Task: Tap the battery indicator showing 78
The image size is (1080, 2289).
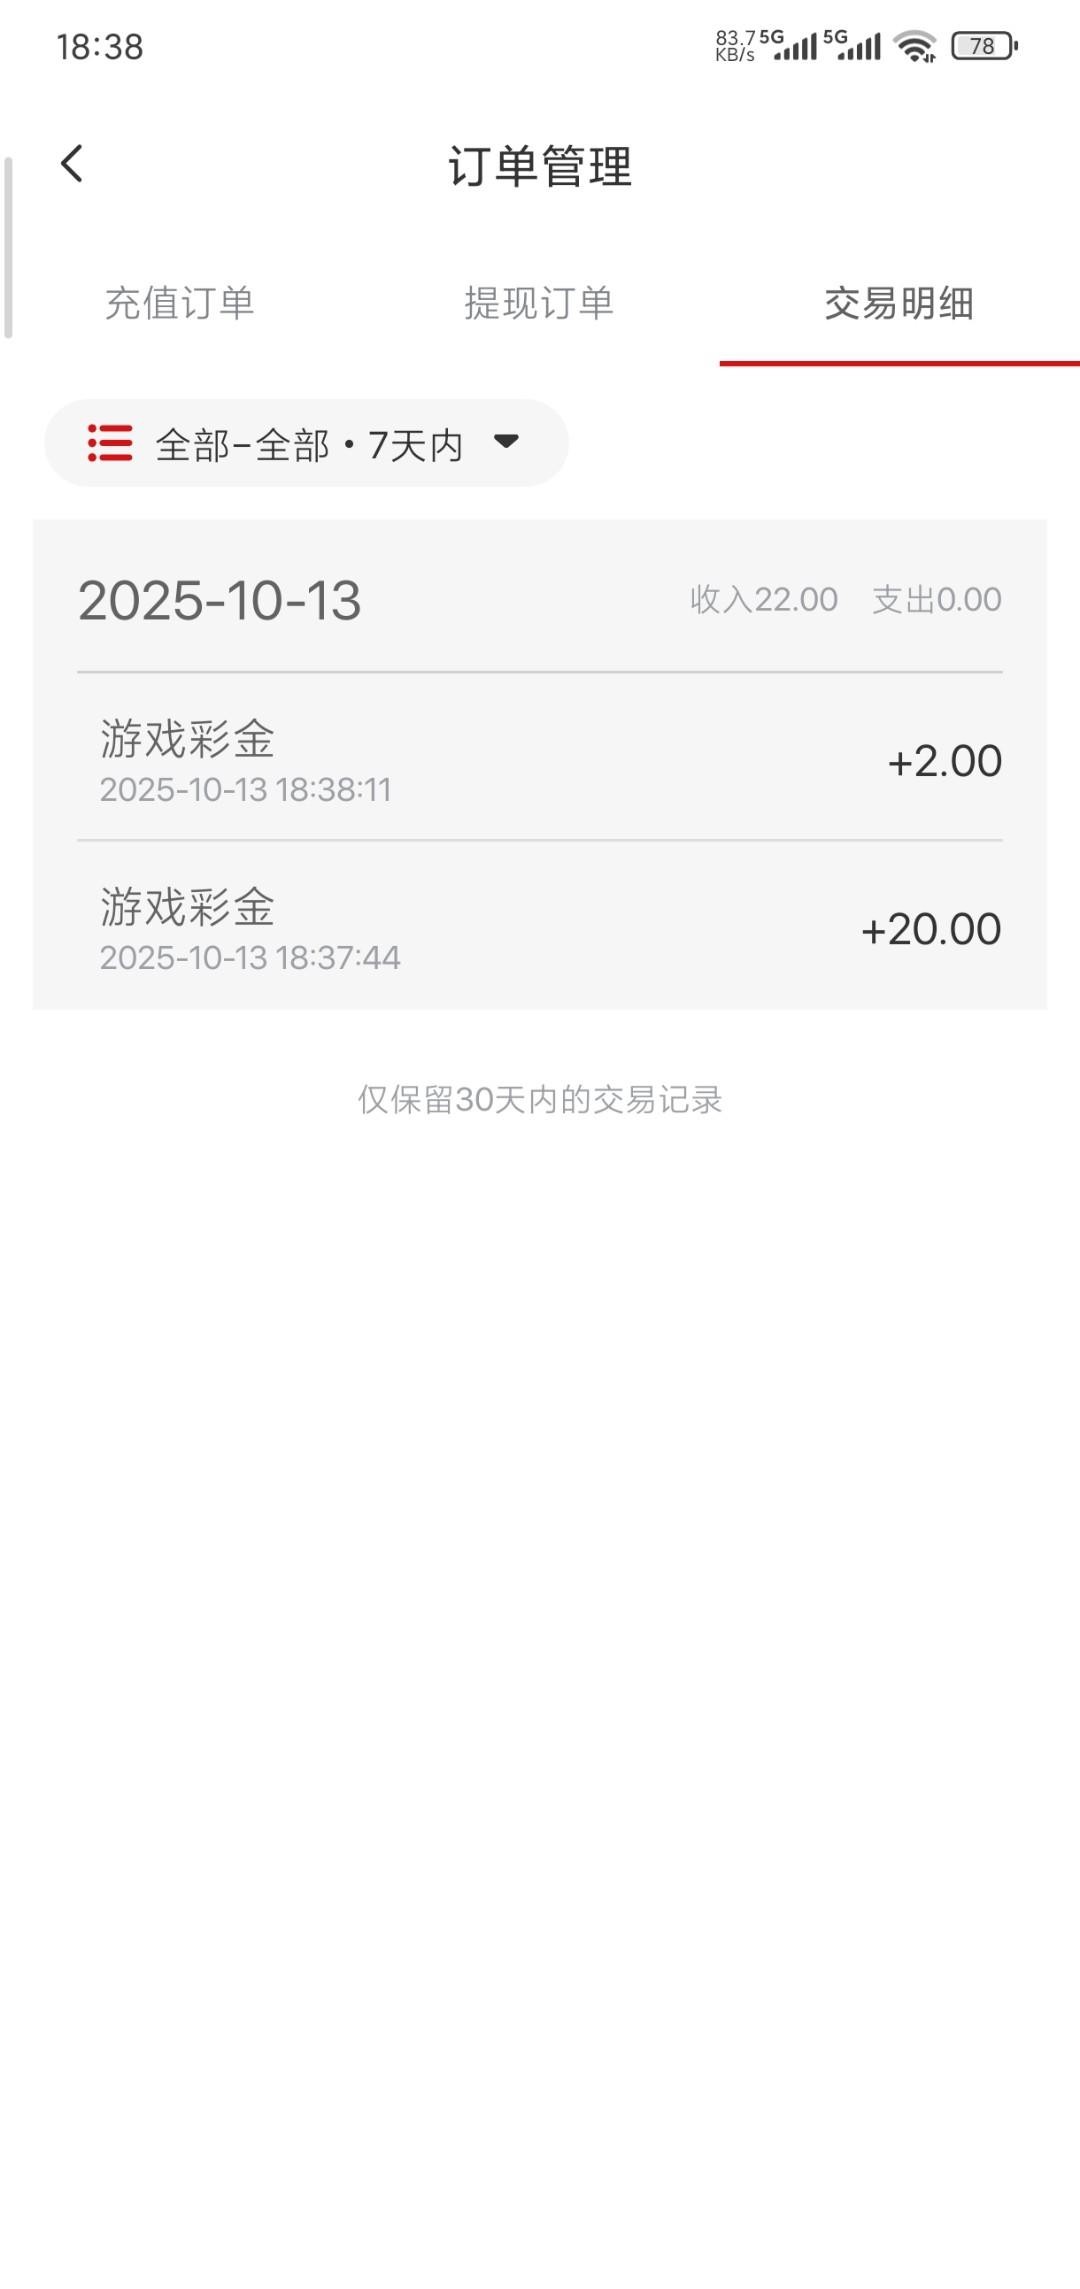Action: point(984,46)
